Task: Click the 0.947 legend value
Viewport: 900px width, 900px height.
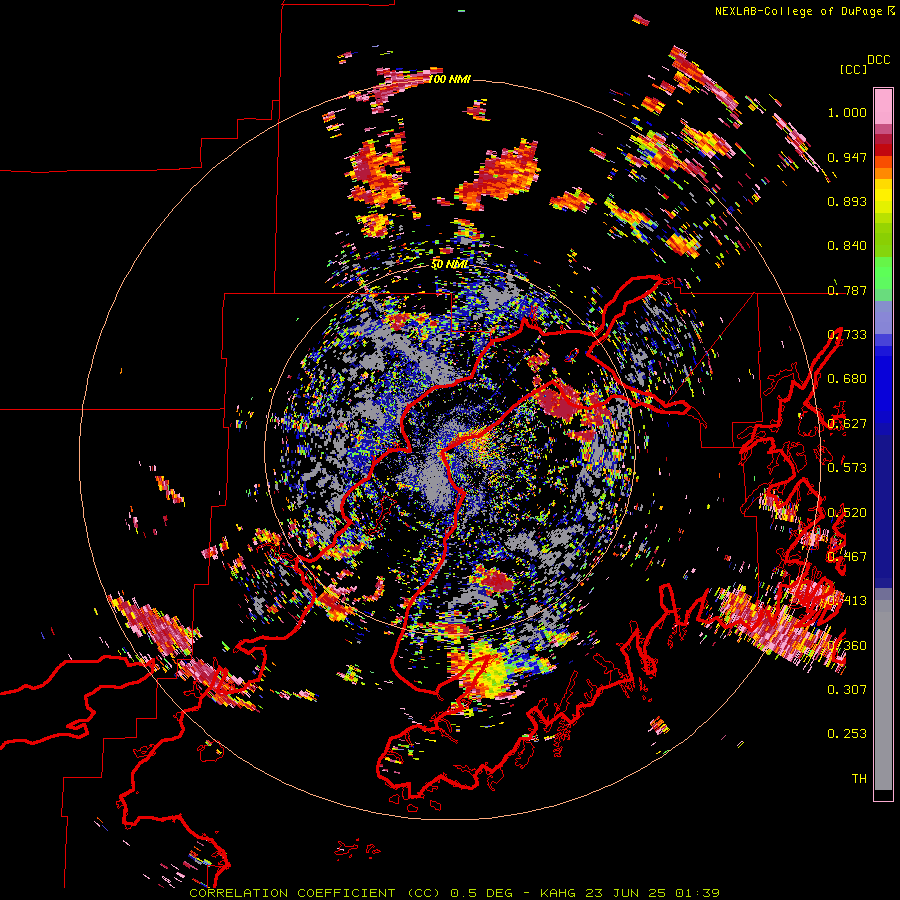Action: click(x=847, y=157)
